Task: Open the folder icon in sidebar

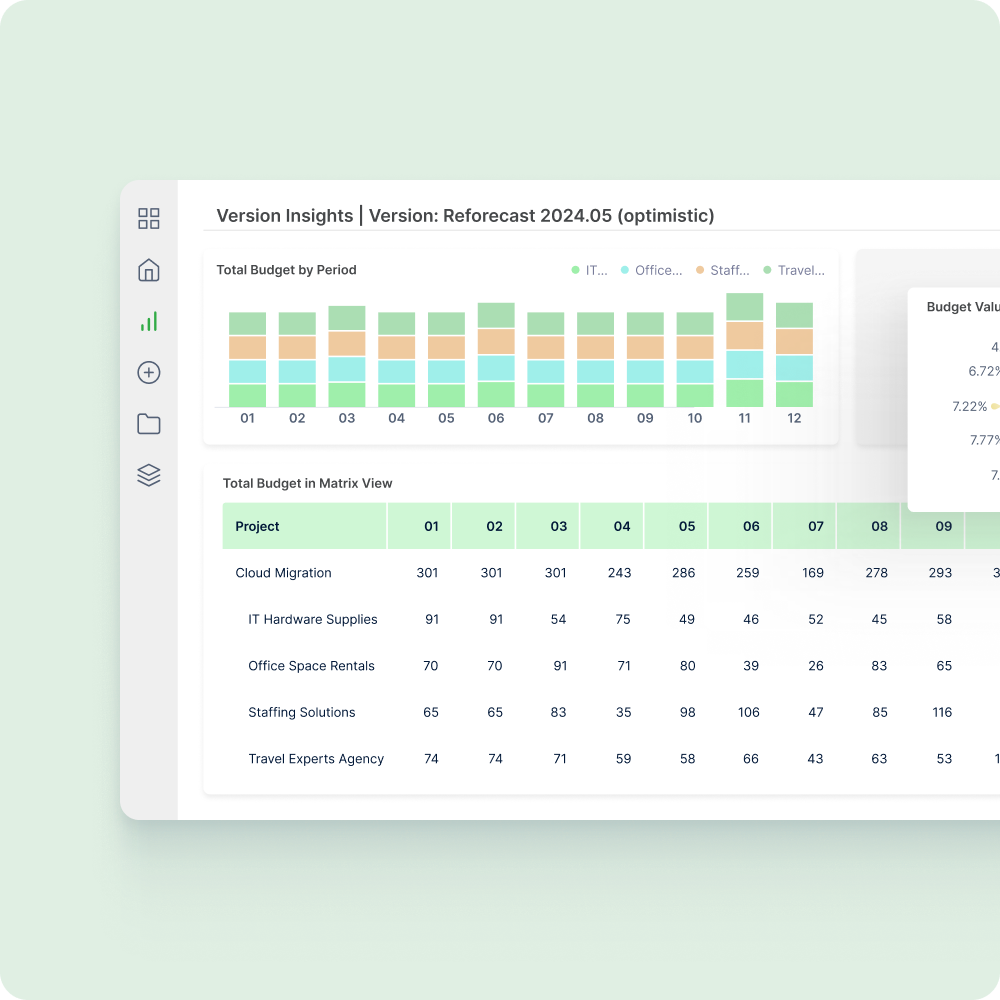Action: click(x=149, y=424)
